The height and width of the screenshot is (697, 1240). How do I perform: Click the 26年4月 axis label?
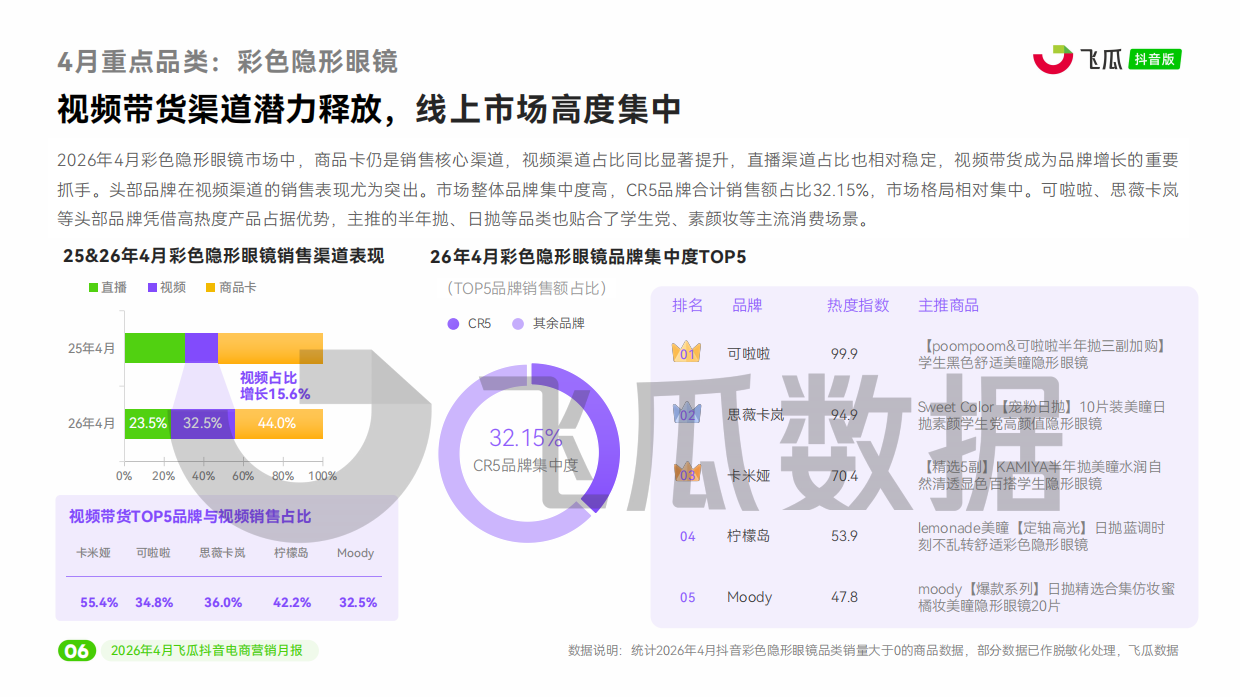[92, 423]
